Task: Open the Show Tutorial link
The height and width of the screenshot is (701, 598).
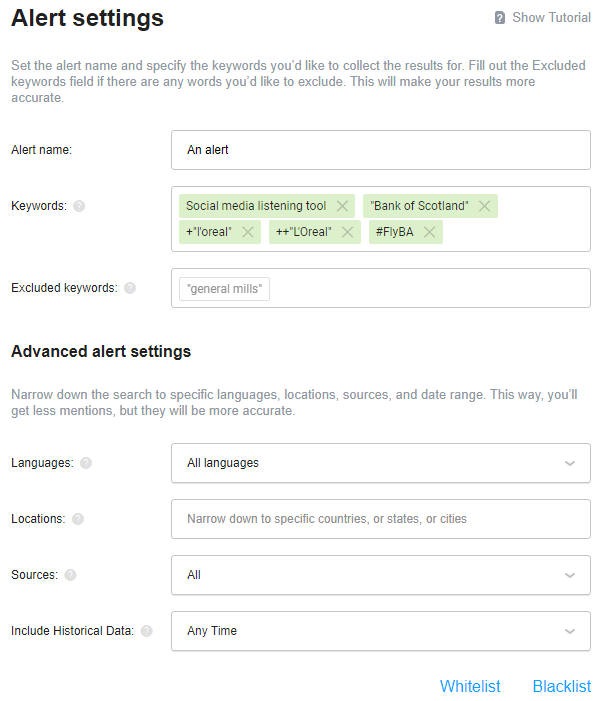Action: (x=543, y=17)
